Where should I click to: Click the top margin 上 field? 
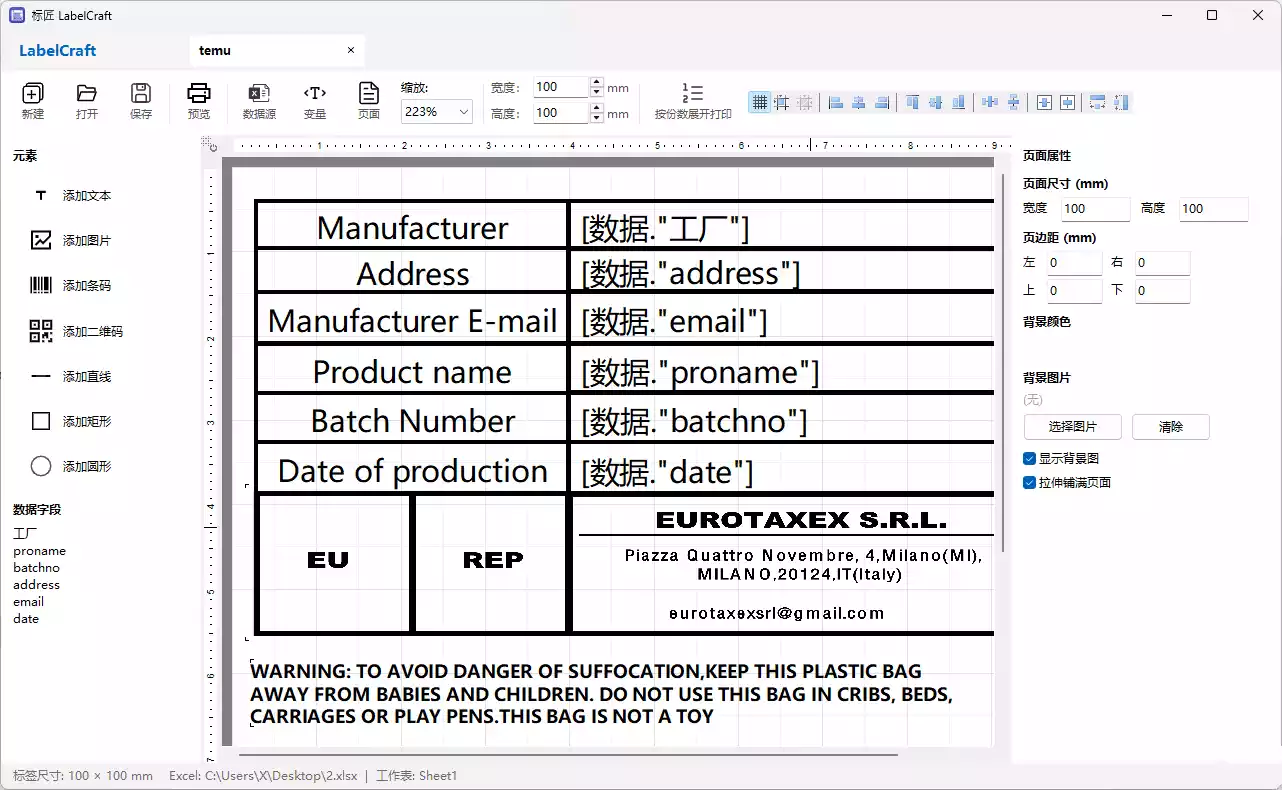pos(1073,291)
